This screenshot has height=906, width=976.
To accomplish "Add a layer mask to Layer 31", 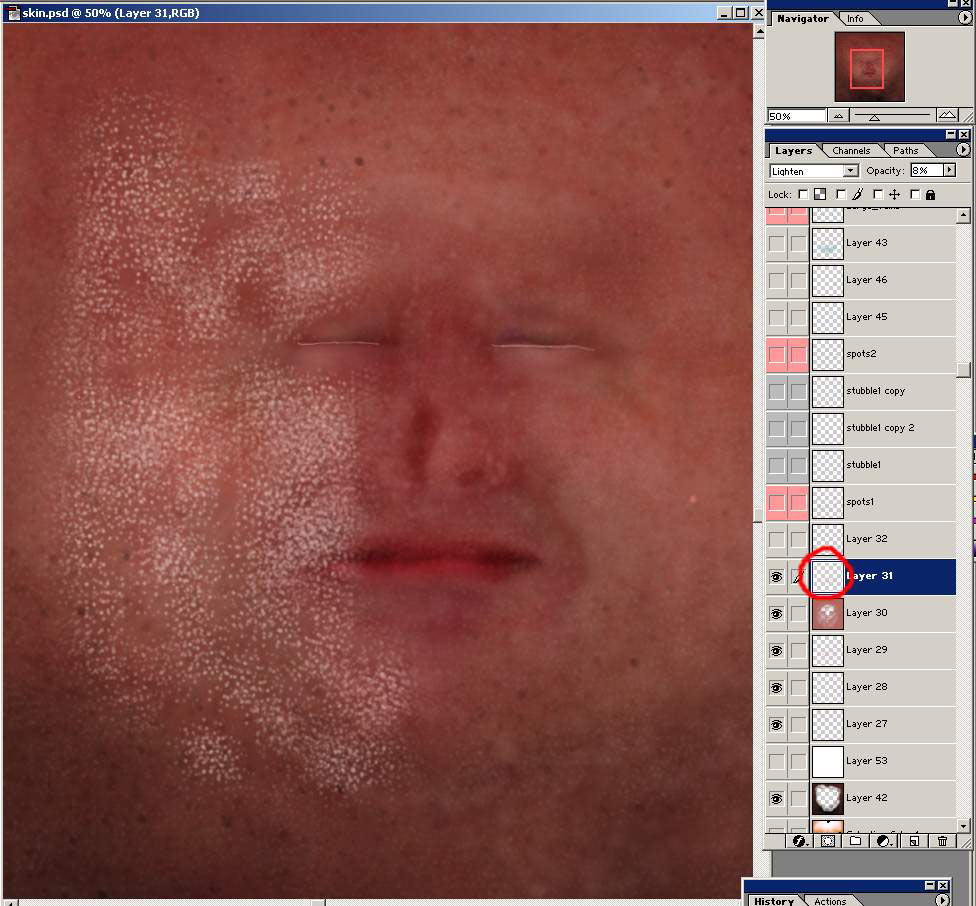I will 828,841.
